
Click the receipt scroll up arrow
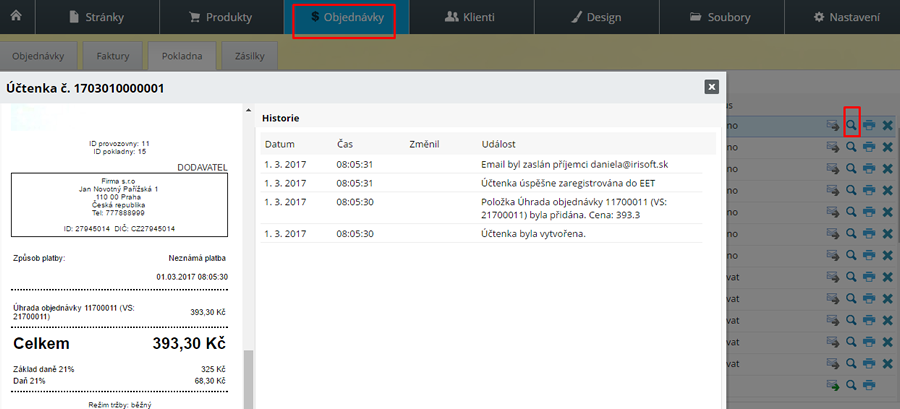(249, 110)
